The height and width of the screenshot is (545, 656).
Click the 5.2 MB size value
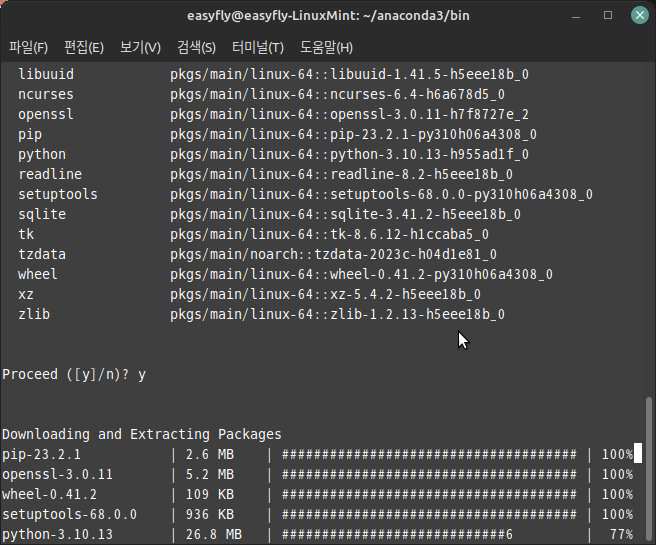coord(210,475)
